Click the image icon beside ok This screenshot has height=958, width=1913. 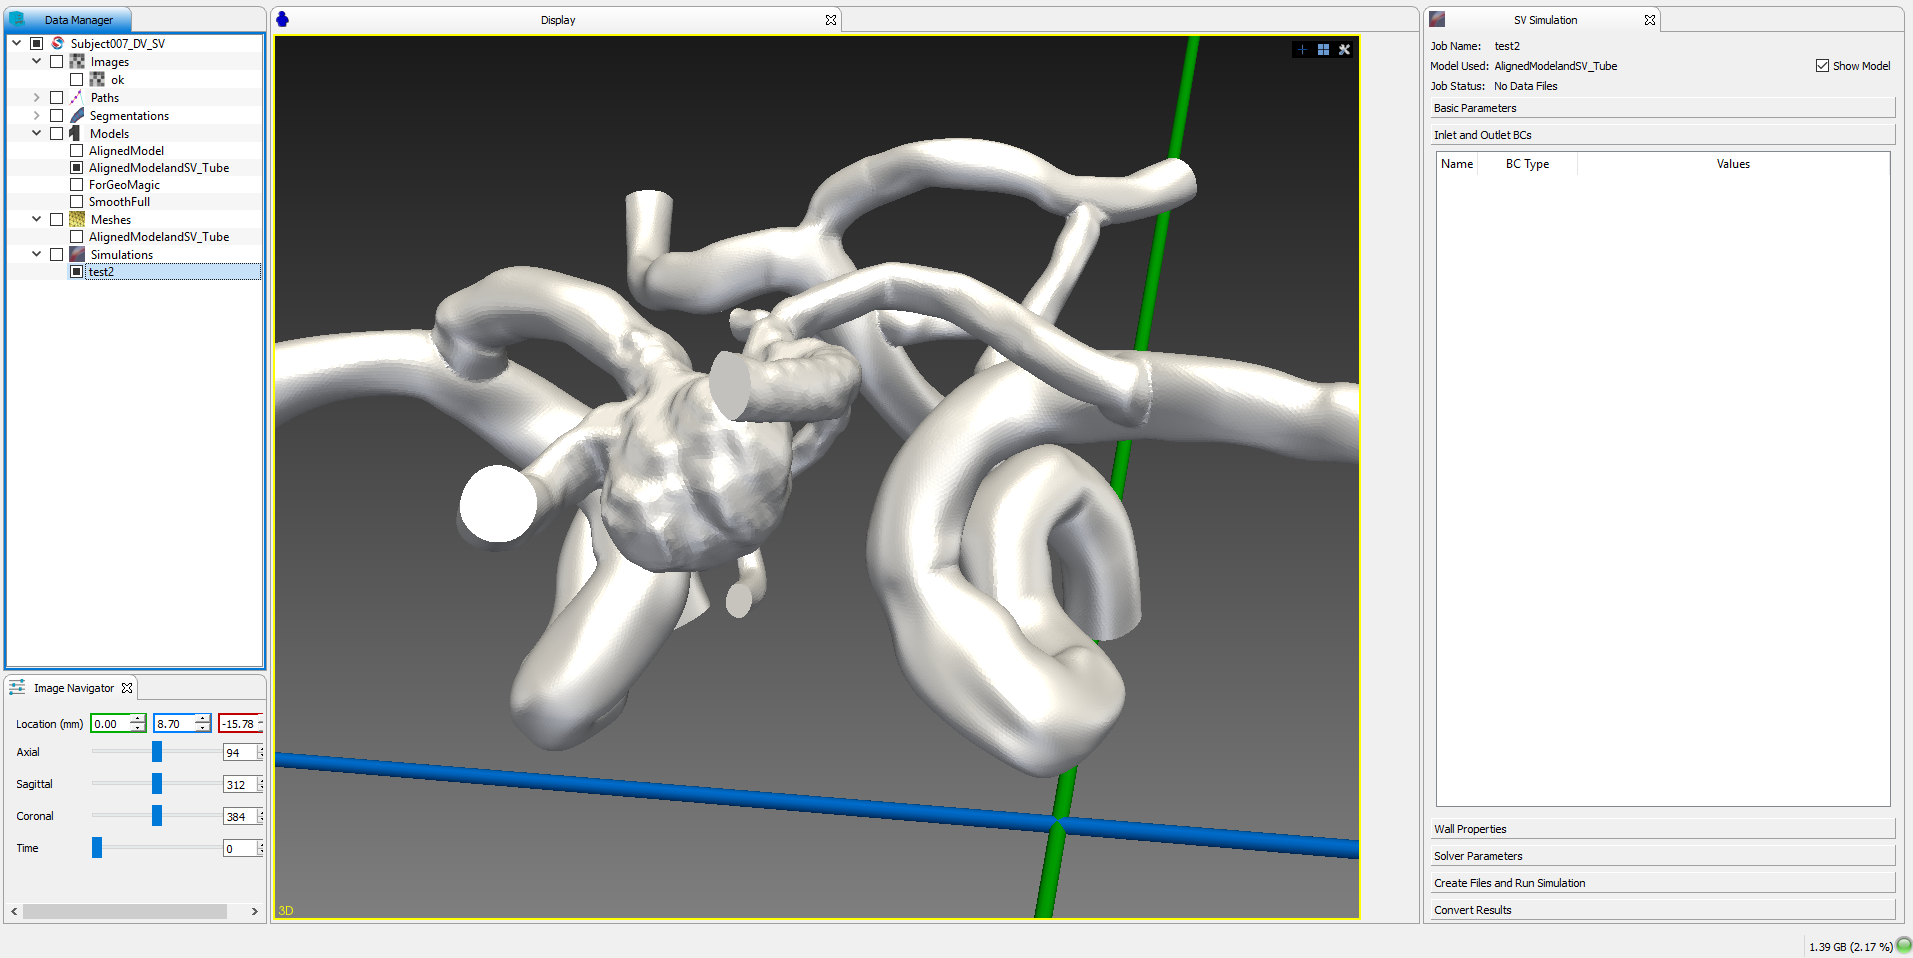97,79
